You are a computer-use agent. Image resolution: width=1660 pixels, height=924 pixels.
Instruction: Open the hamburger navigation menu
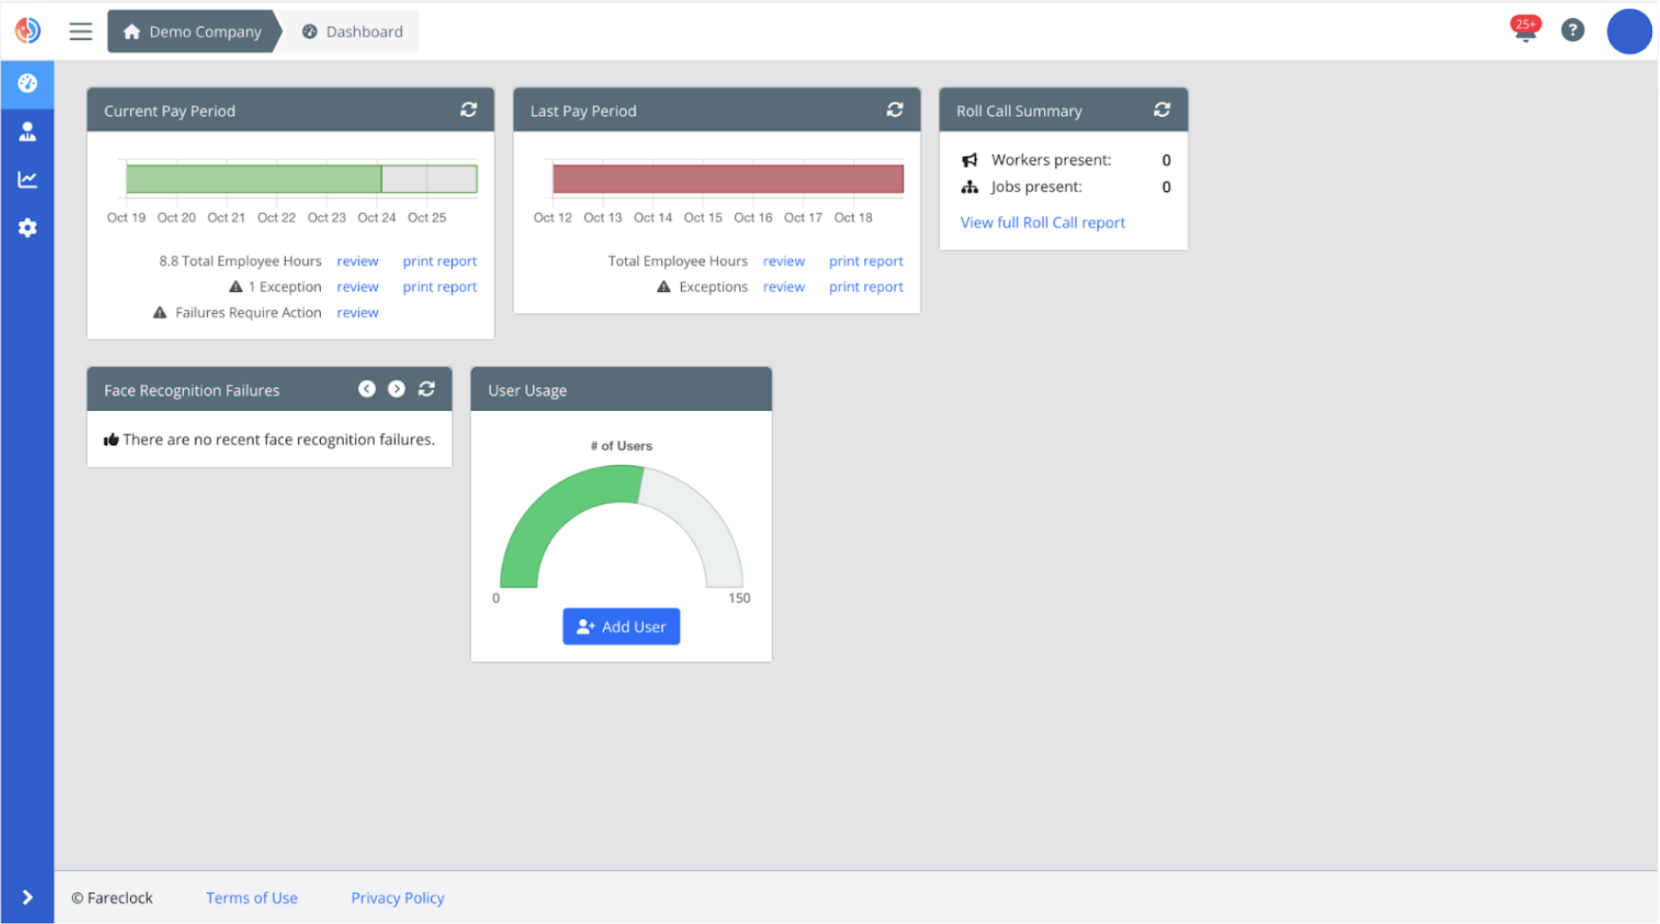(x=80, y=31)
